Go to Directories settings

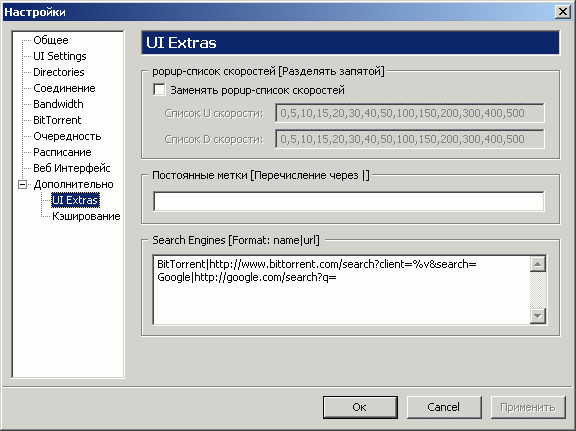click(x=59, y=72)
